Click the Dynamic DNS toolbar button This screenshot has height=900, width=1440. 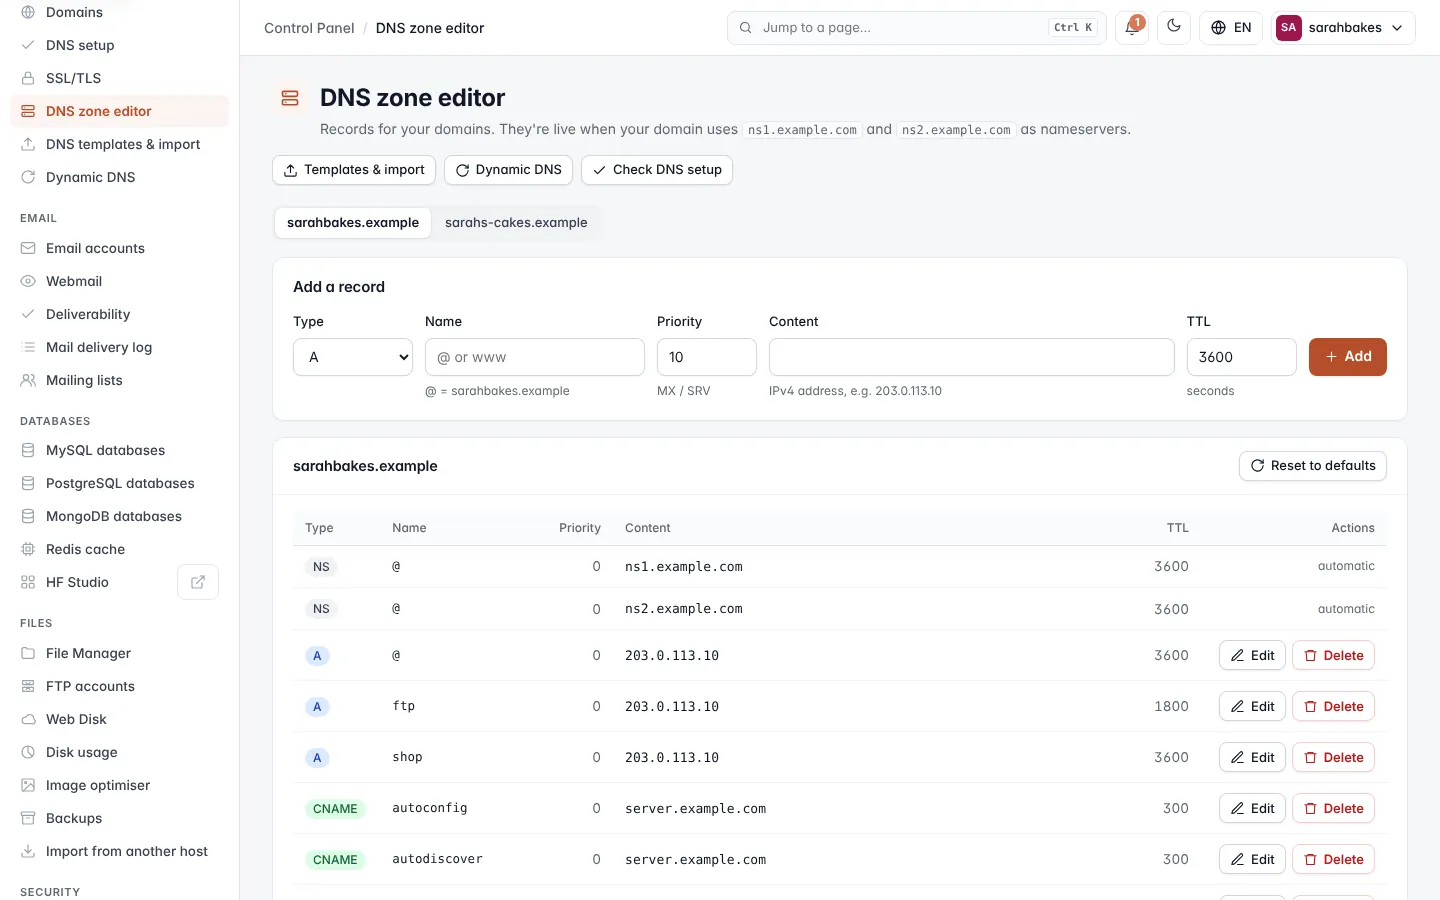[508, 170]
